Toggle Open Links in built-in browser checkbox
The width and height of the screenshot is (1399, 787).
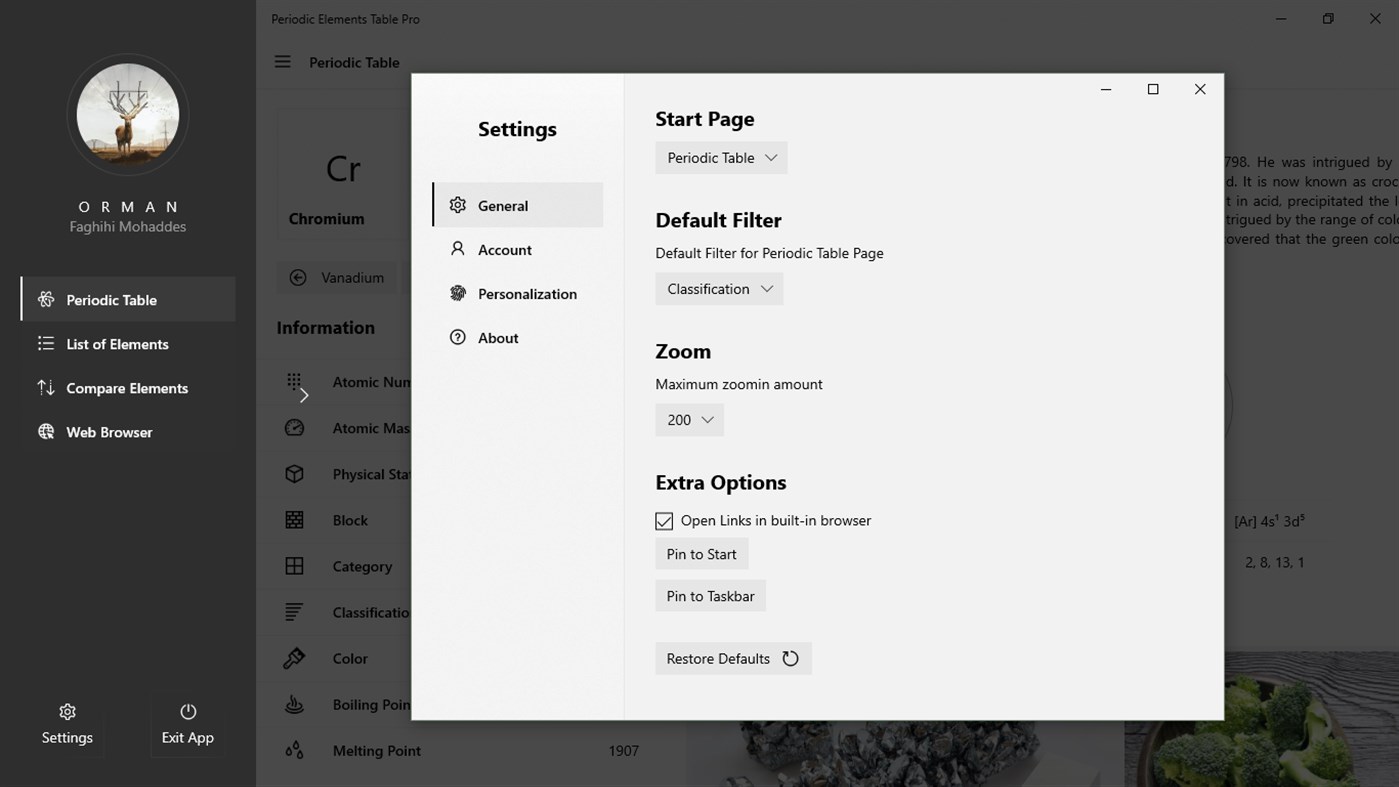tap(664, 521)
